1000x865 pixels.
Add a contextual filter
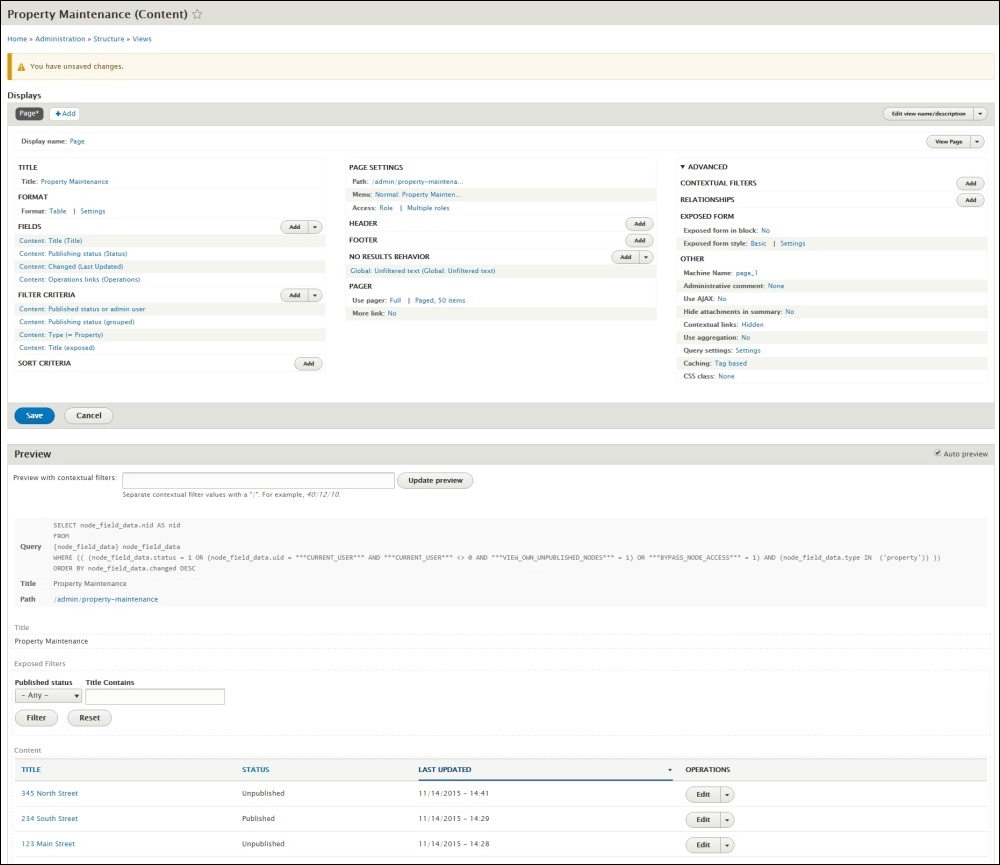pos(971,183)
